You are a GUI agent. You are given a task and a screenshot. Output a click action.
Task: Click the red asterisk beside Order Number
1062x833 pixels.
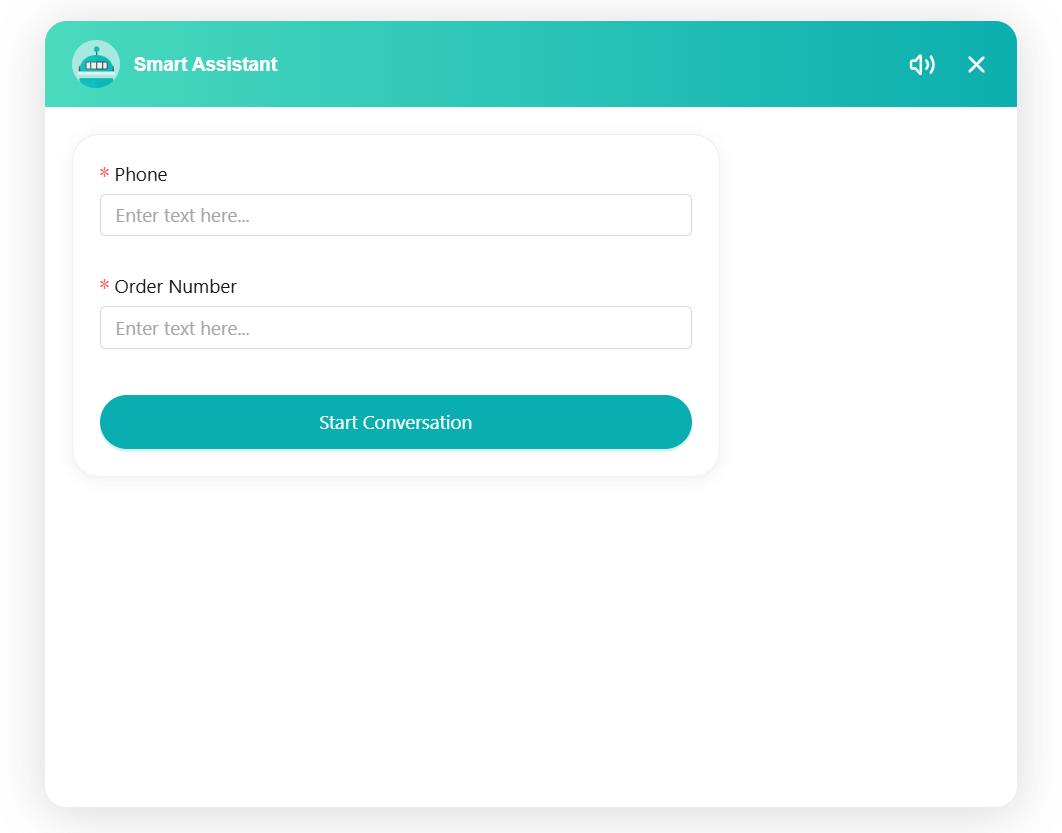click(105, 287)
